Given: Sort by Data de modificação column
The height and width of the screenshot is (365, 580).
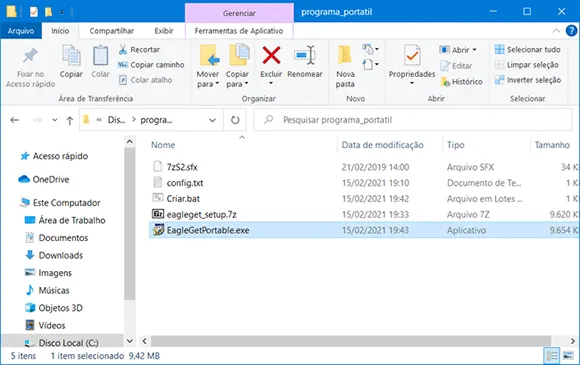Looking at the screenshot, I should tap(382, 145).
